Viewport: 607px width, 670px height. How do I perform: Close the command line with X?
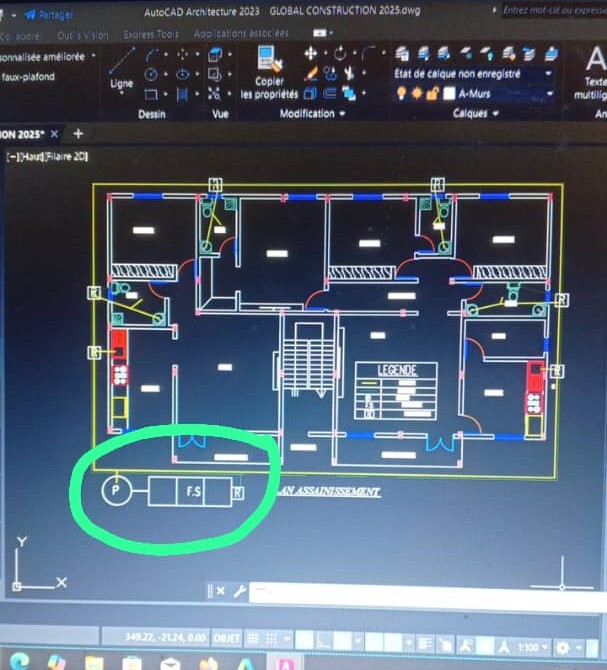click(x=221, y=592)
